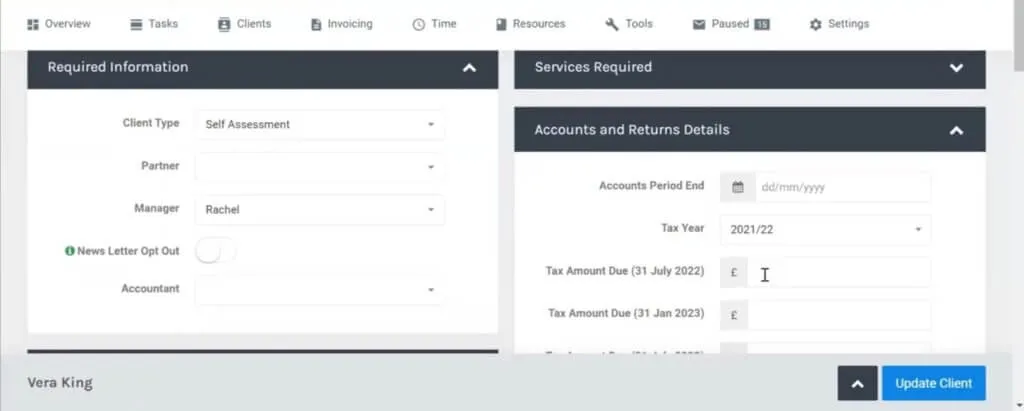
Task: Click the Tools wrench icon
Action: pyautogui.click(x=612, y=25)
